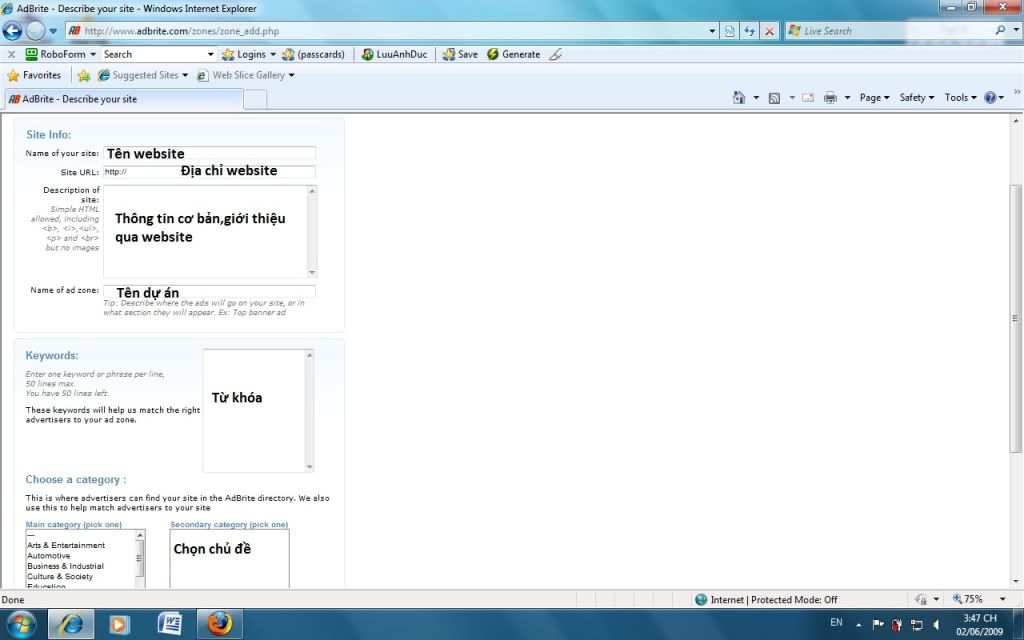Expand the zoom level dropdown arrow
Viewport: 1024px width, 640px height.
tap(1002, 599)
